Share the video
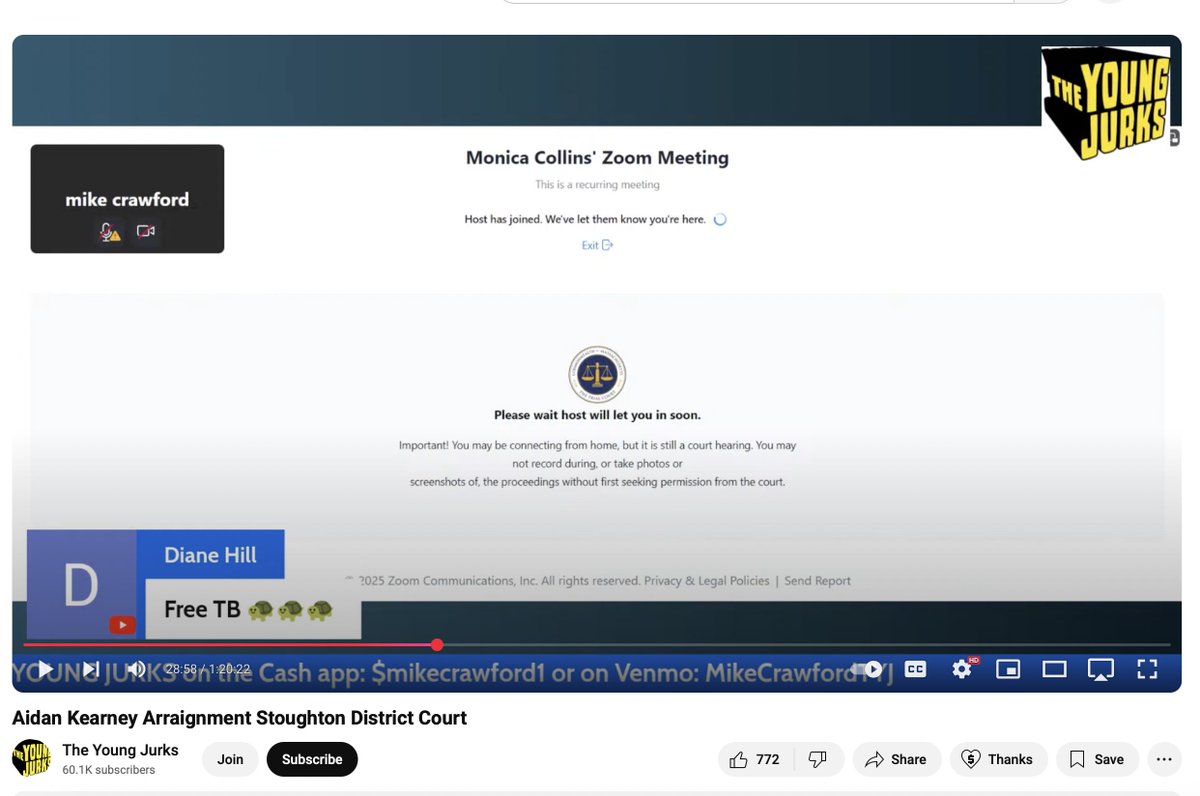This screenshot has width=1200, height=796. [896, 759]
